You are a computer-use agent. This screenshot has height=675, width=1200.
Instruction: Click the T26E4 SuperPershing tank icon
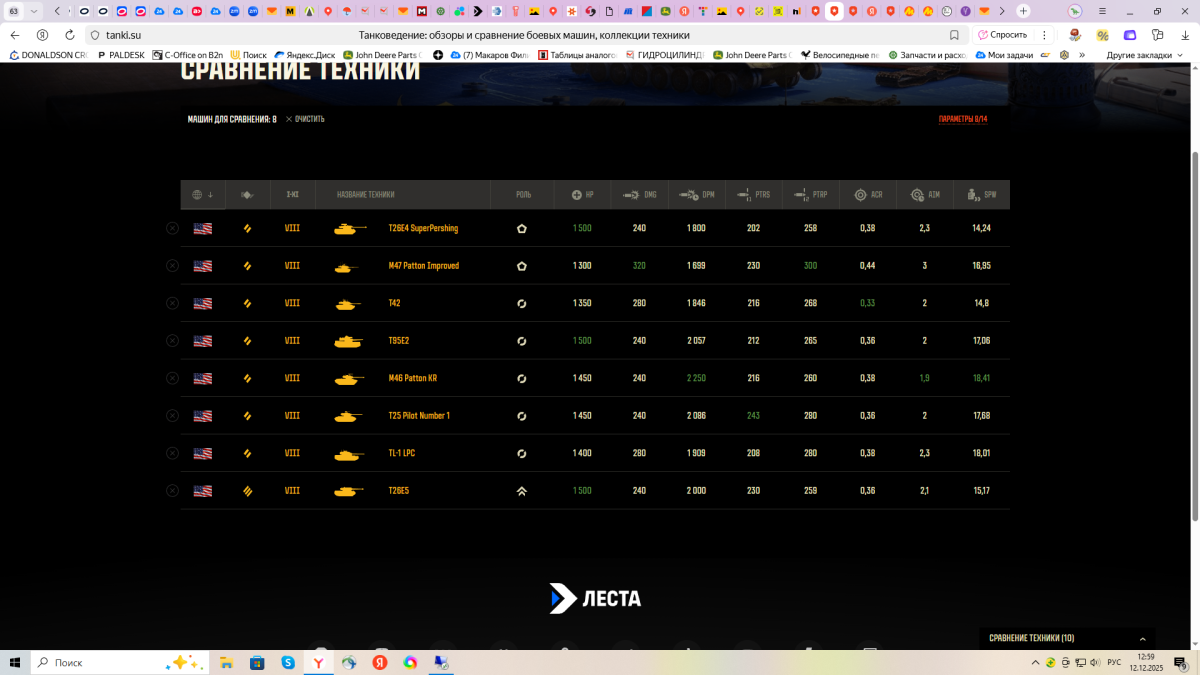tap(350, 229)
